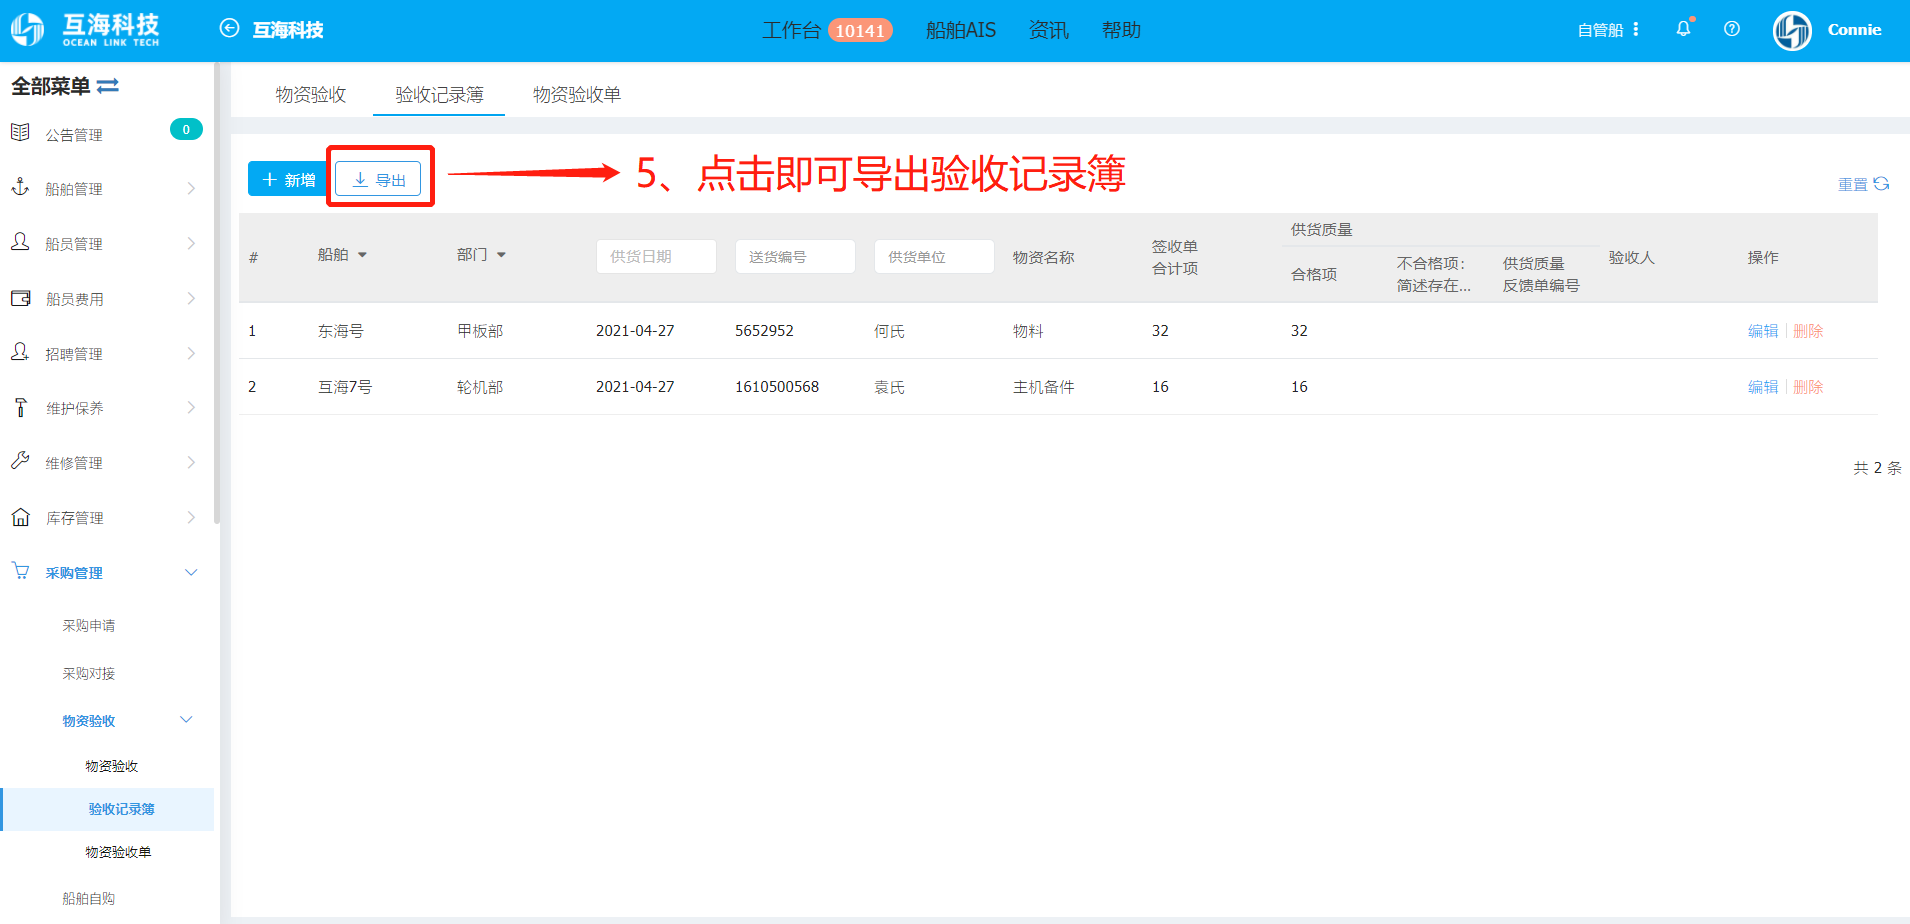This screenshot has height=924, width=1910.
Task: Open the 资讯 top menu
Action: coord(1048,30)
